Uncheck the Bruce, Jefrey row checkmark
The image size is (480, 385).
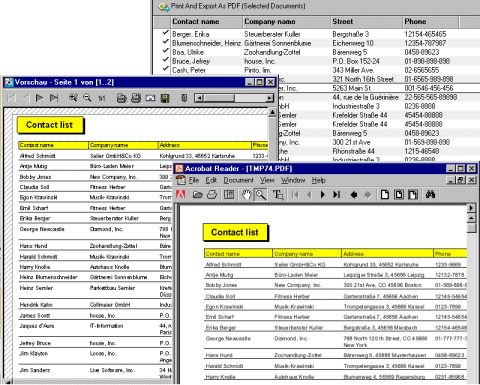(165, 60)
